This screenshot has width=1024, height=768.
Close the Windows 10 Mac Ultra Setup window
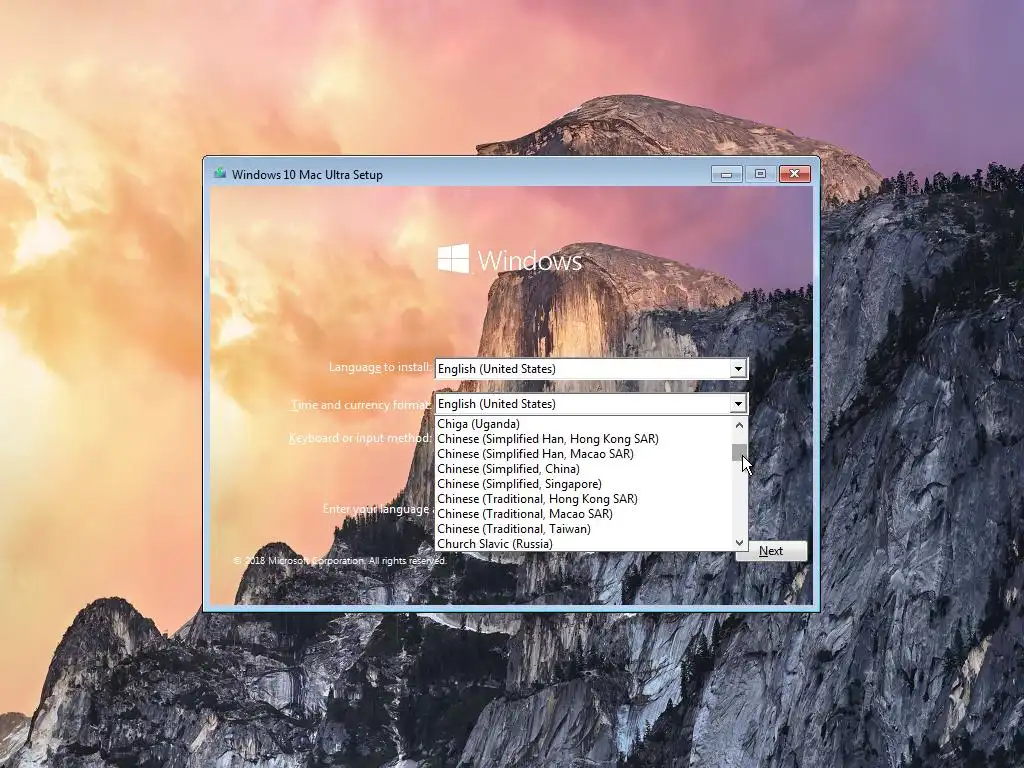[x=794, y=174]
